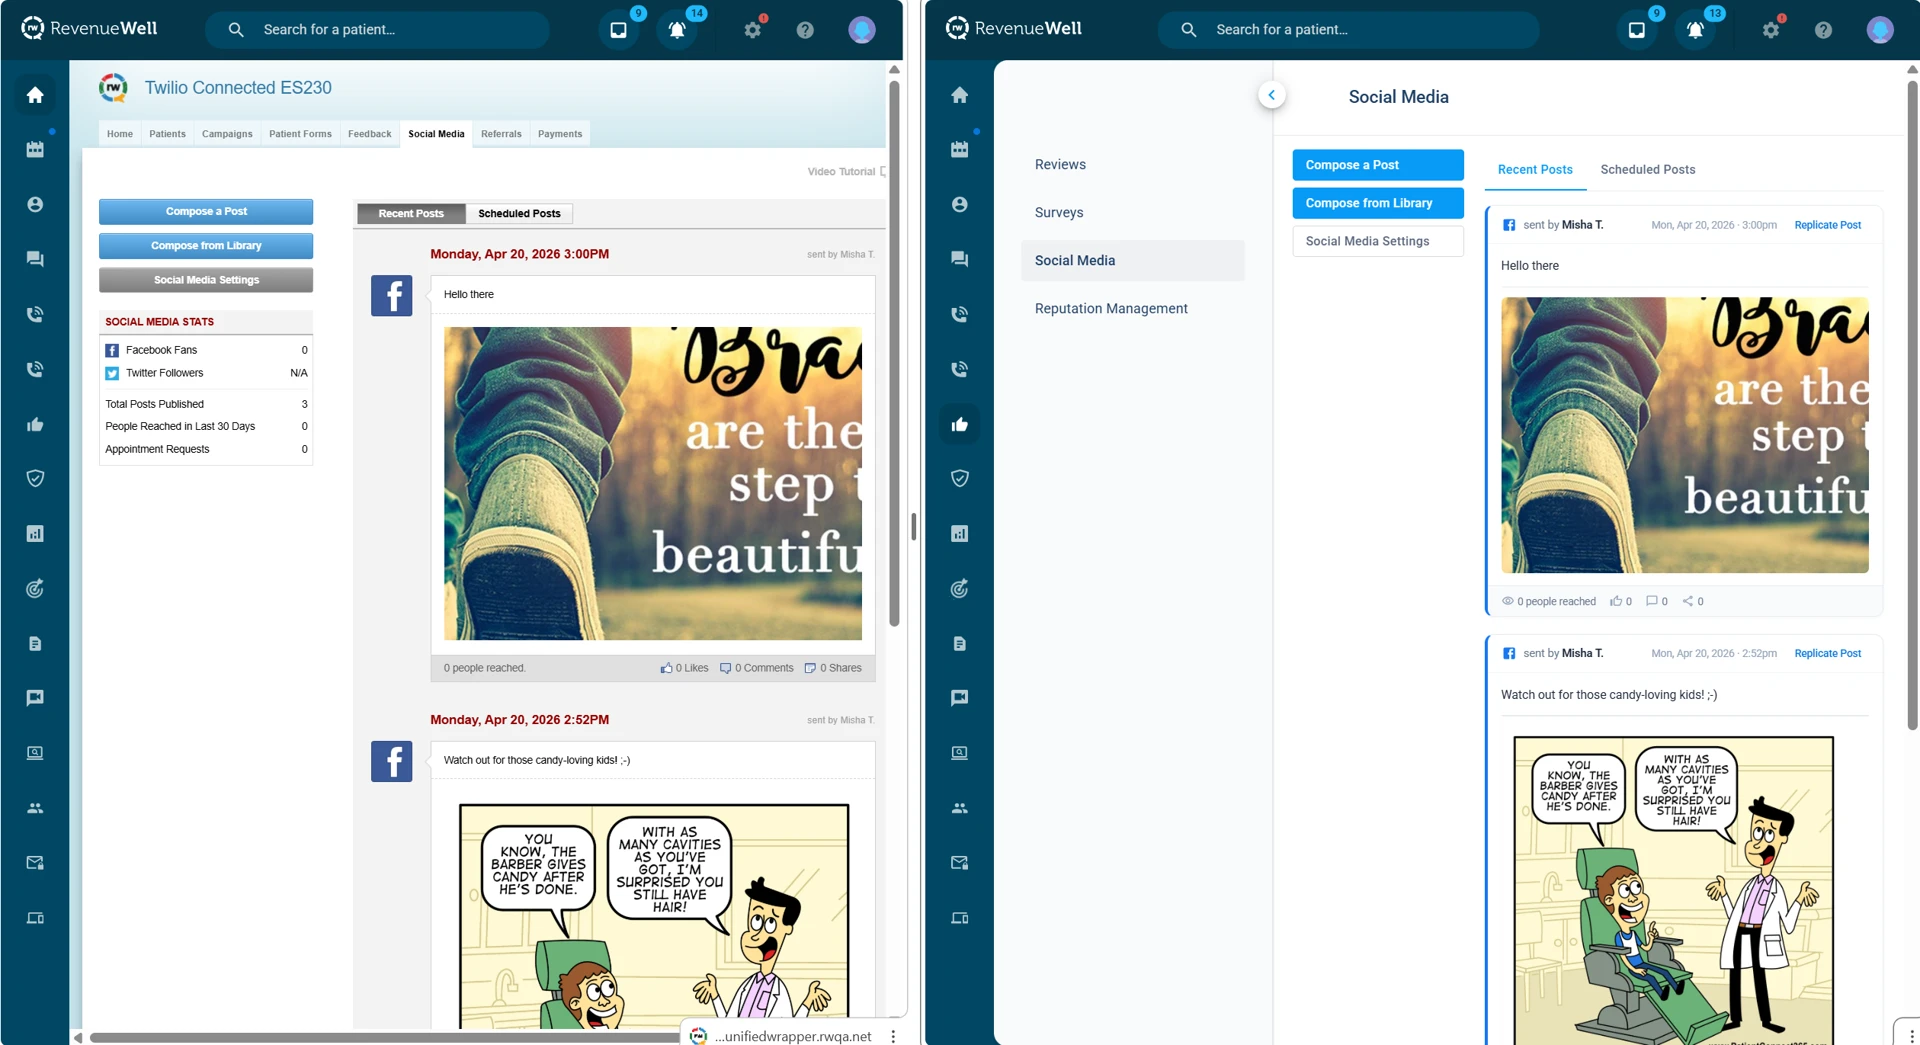Click the patient search field in right window

click(x=1360, y=30)
